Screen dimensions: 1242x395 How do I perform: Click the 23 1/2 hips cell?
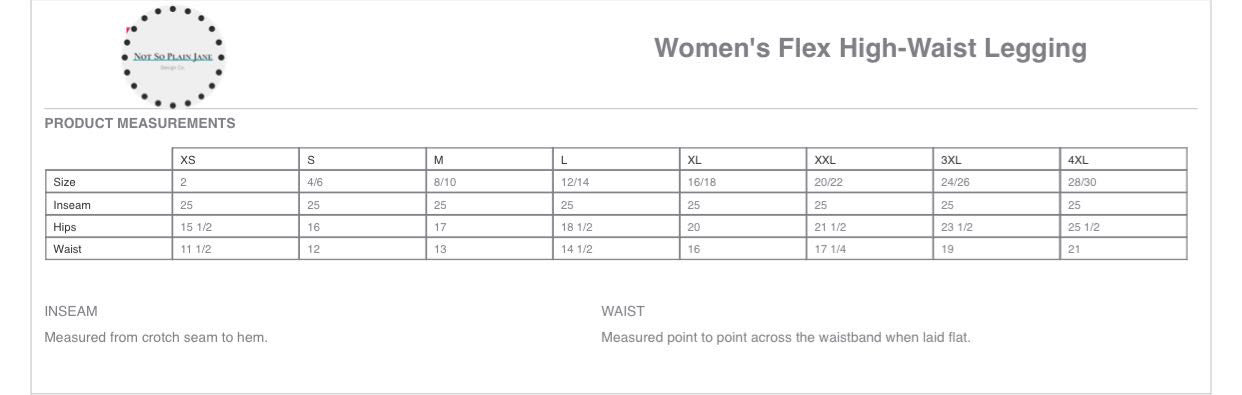[x=997, y=227]
